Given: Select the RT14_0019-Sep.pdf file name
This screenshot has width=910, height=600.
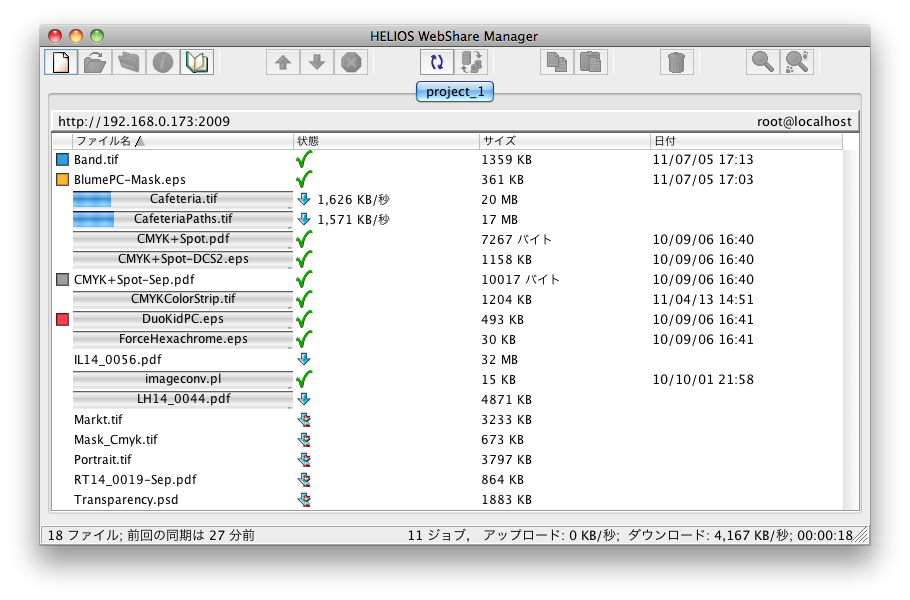Looking at the screenshot, I should 135,480.
